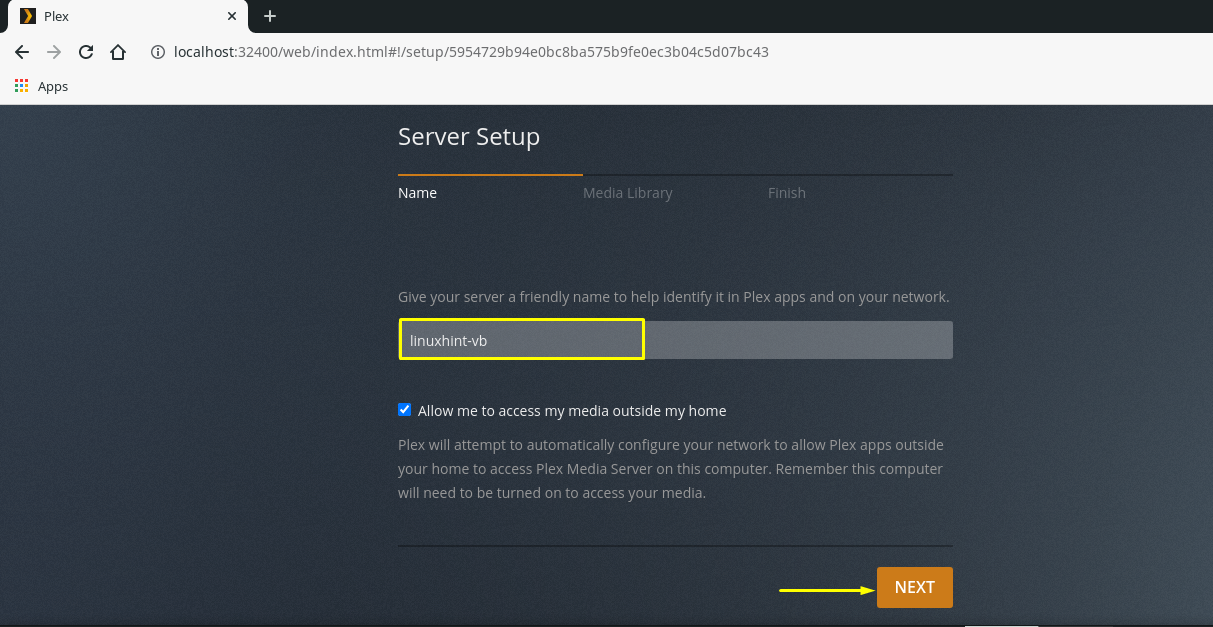Click the Server Setup heading
The width and height of the screenshot is (1213, 627).
[x=469, y=137]
